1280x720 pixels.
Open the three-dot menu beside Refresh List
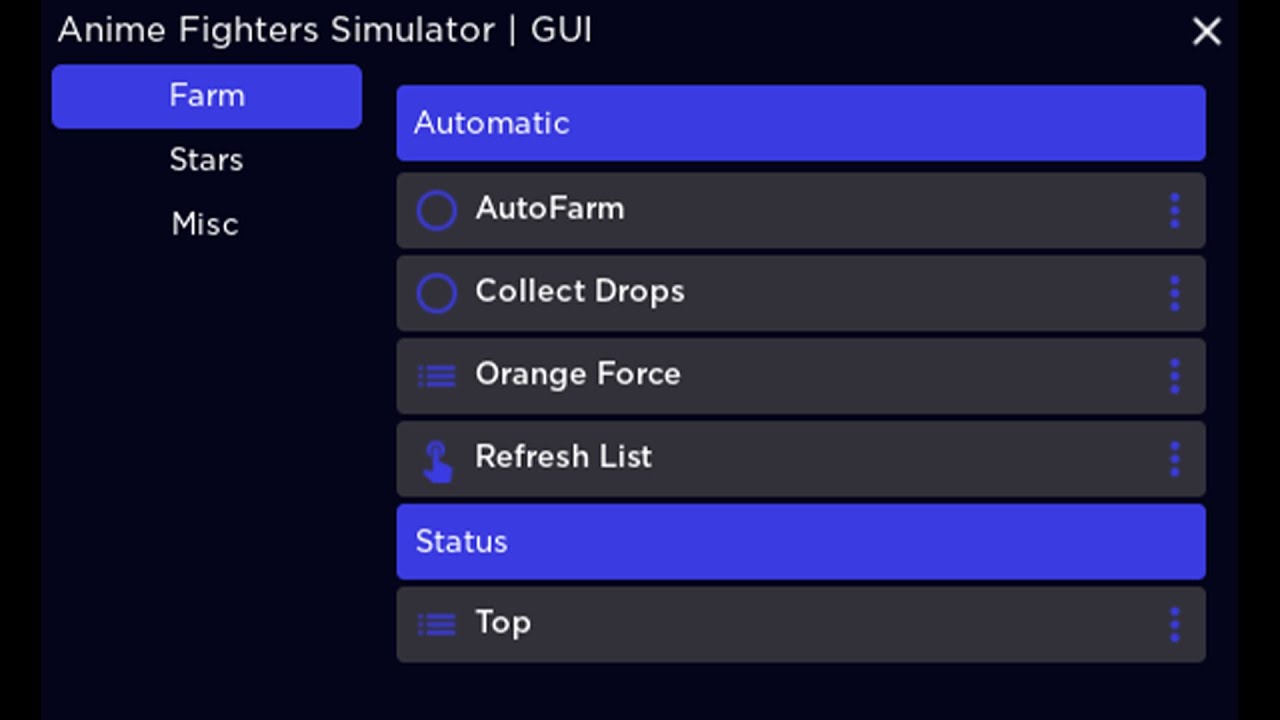click(x=1174, y=459)
